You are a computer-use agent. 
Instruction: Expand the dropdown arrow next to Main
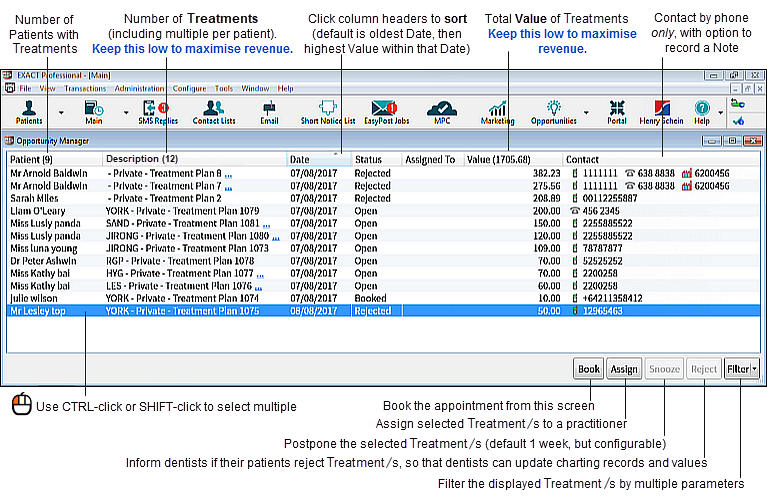[x=126, y=113]
